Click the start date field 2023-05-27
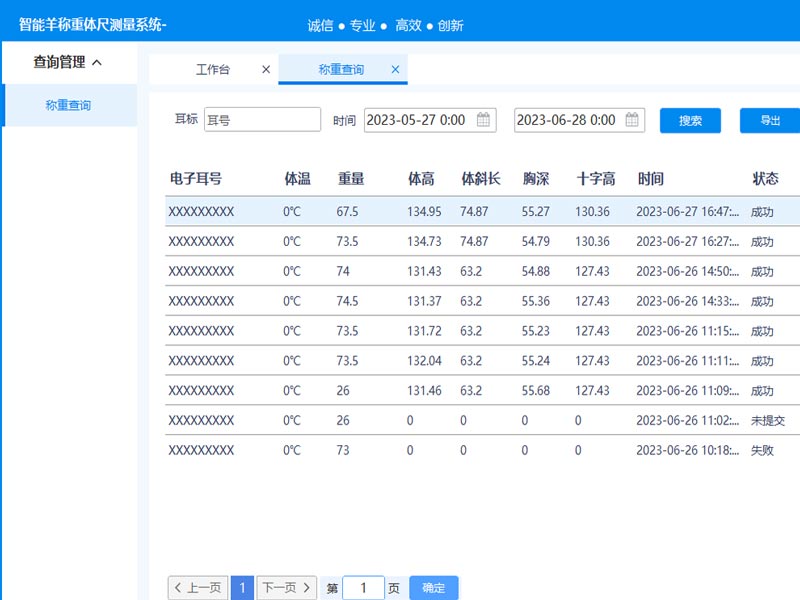This screenshot has height=600, width=800. pyautogui.click(x=417, y=120)
